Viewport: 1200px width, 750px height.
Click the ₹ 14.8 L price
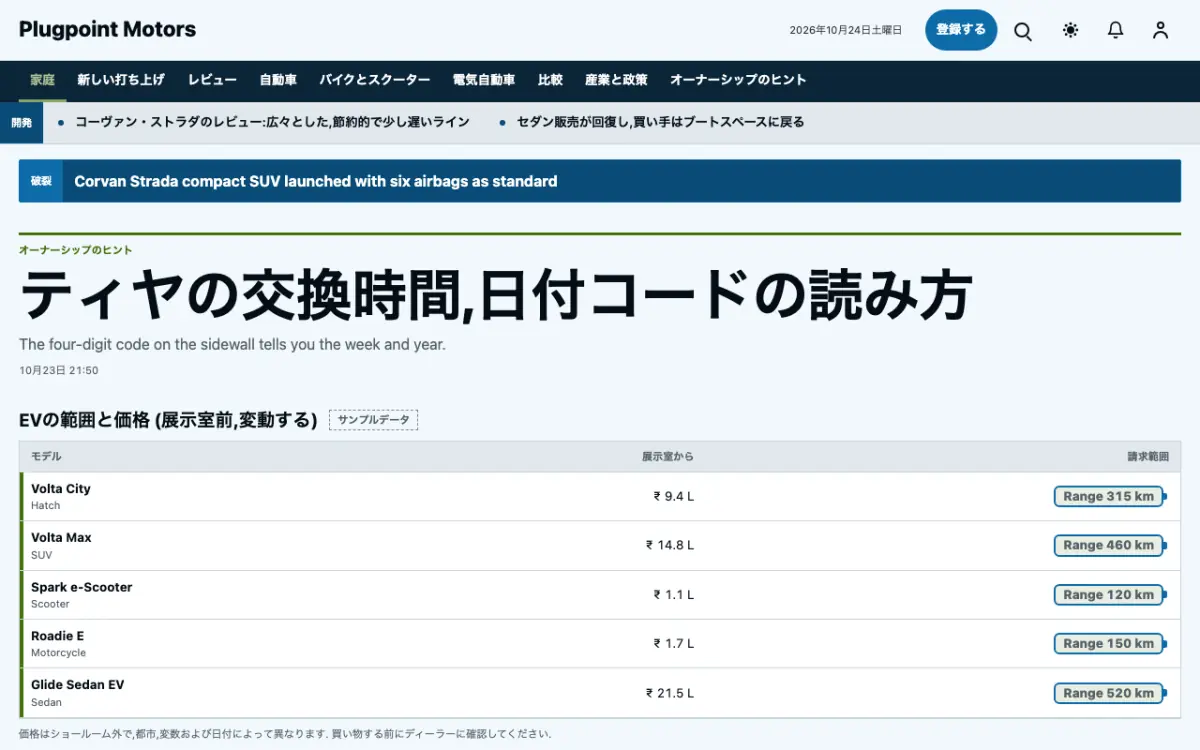670,545
